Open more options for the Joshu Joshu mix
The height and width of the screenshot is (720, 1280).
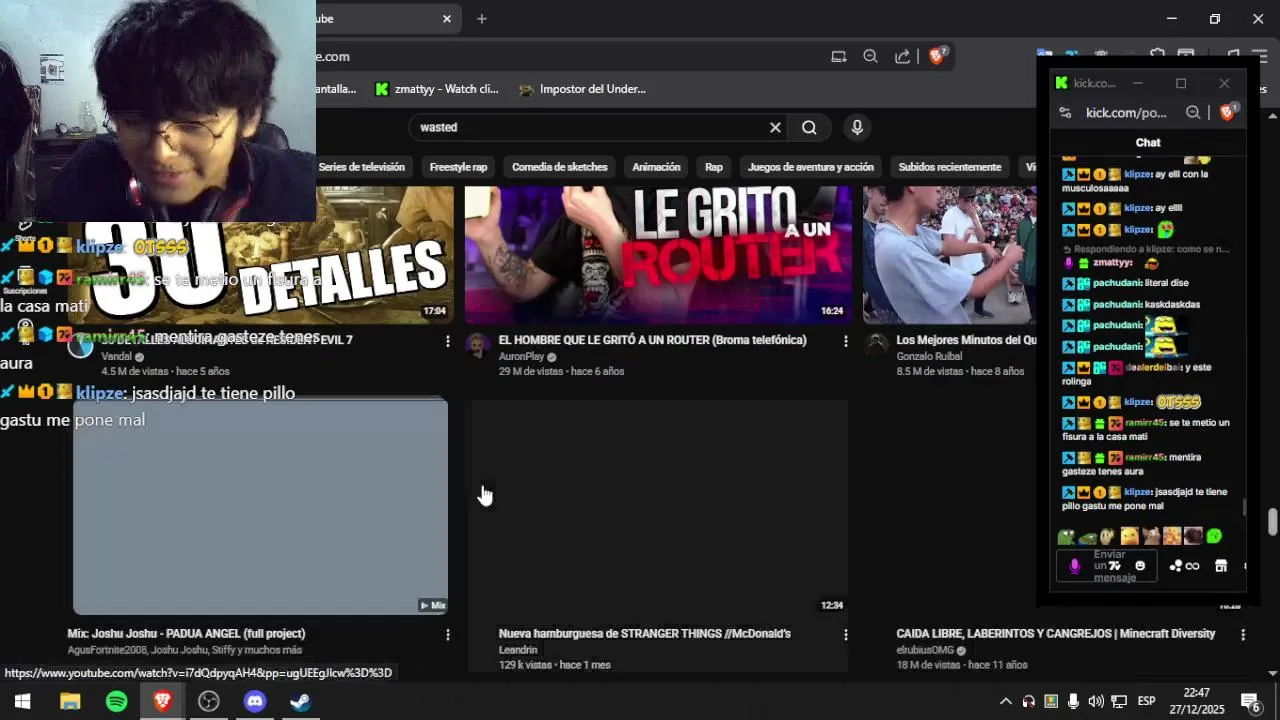click(x=447, y=634)
